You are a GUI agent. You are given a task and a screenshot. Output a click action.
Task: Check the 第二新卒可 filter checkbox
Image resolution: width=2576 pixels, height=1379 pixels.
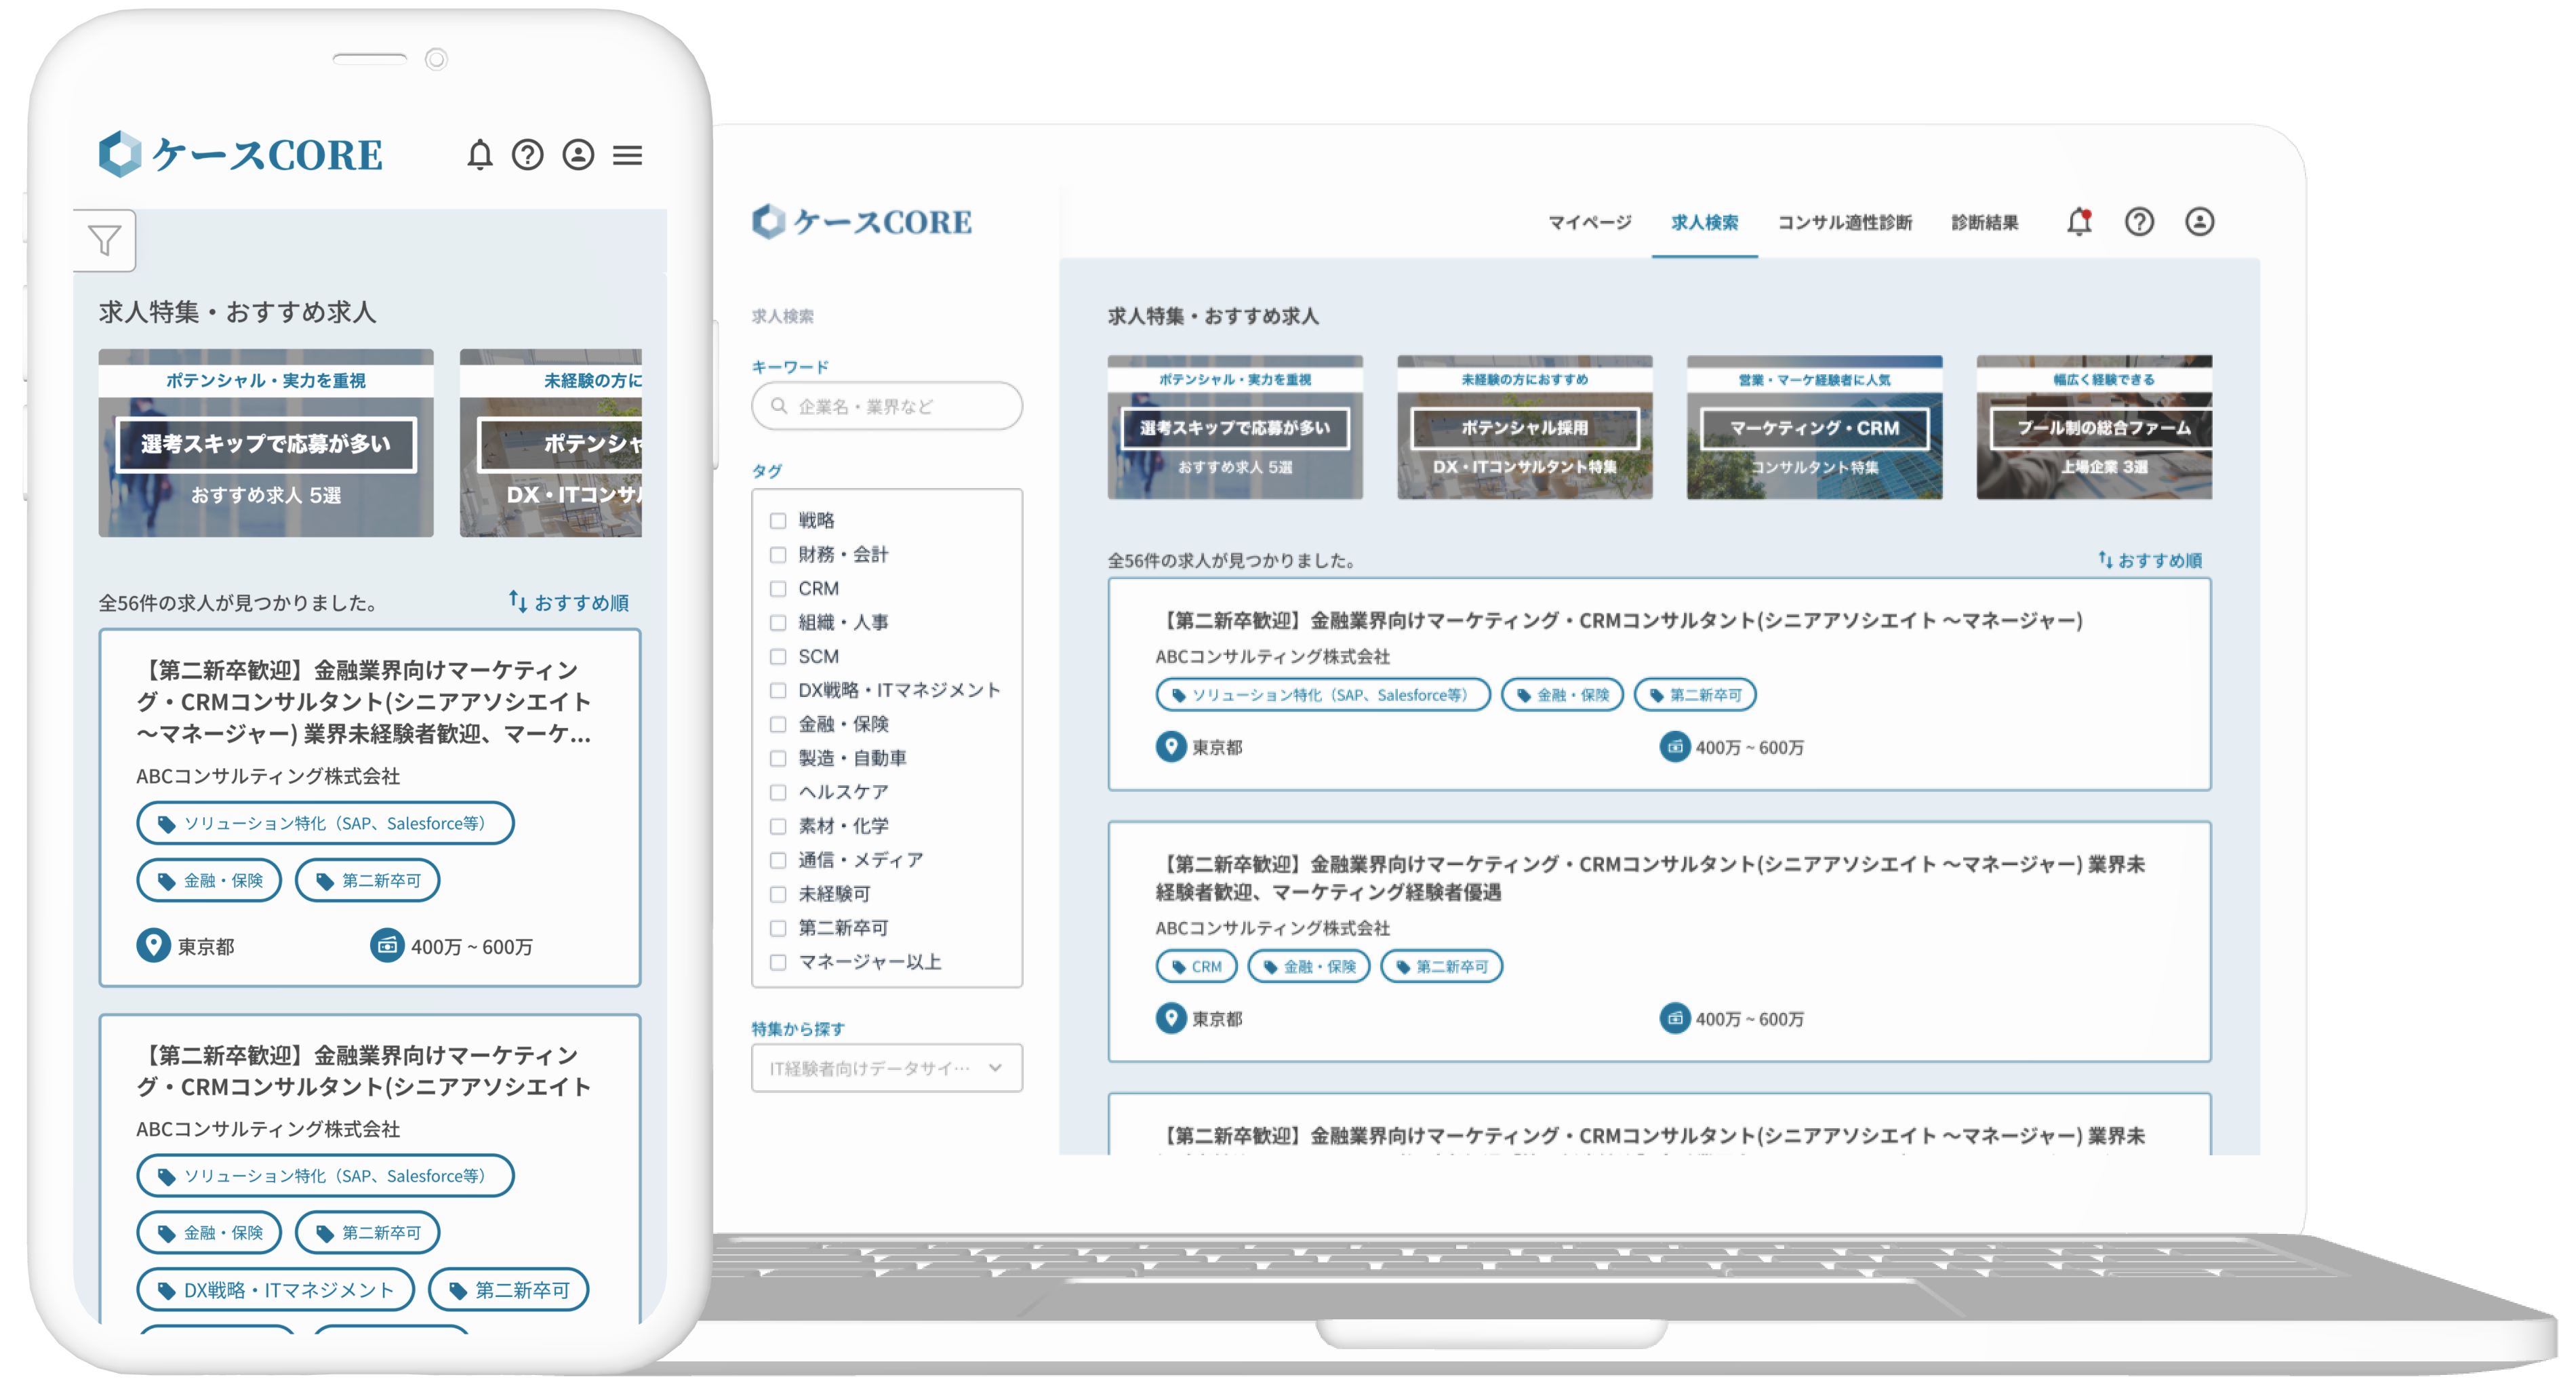[x=778, y=928]
